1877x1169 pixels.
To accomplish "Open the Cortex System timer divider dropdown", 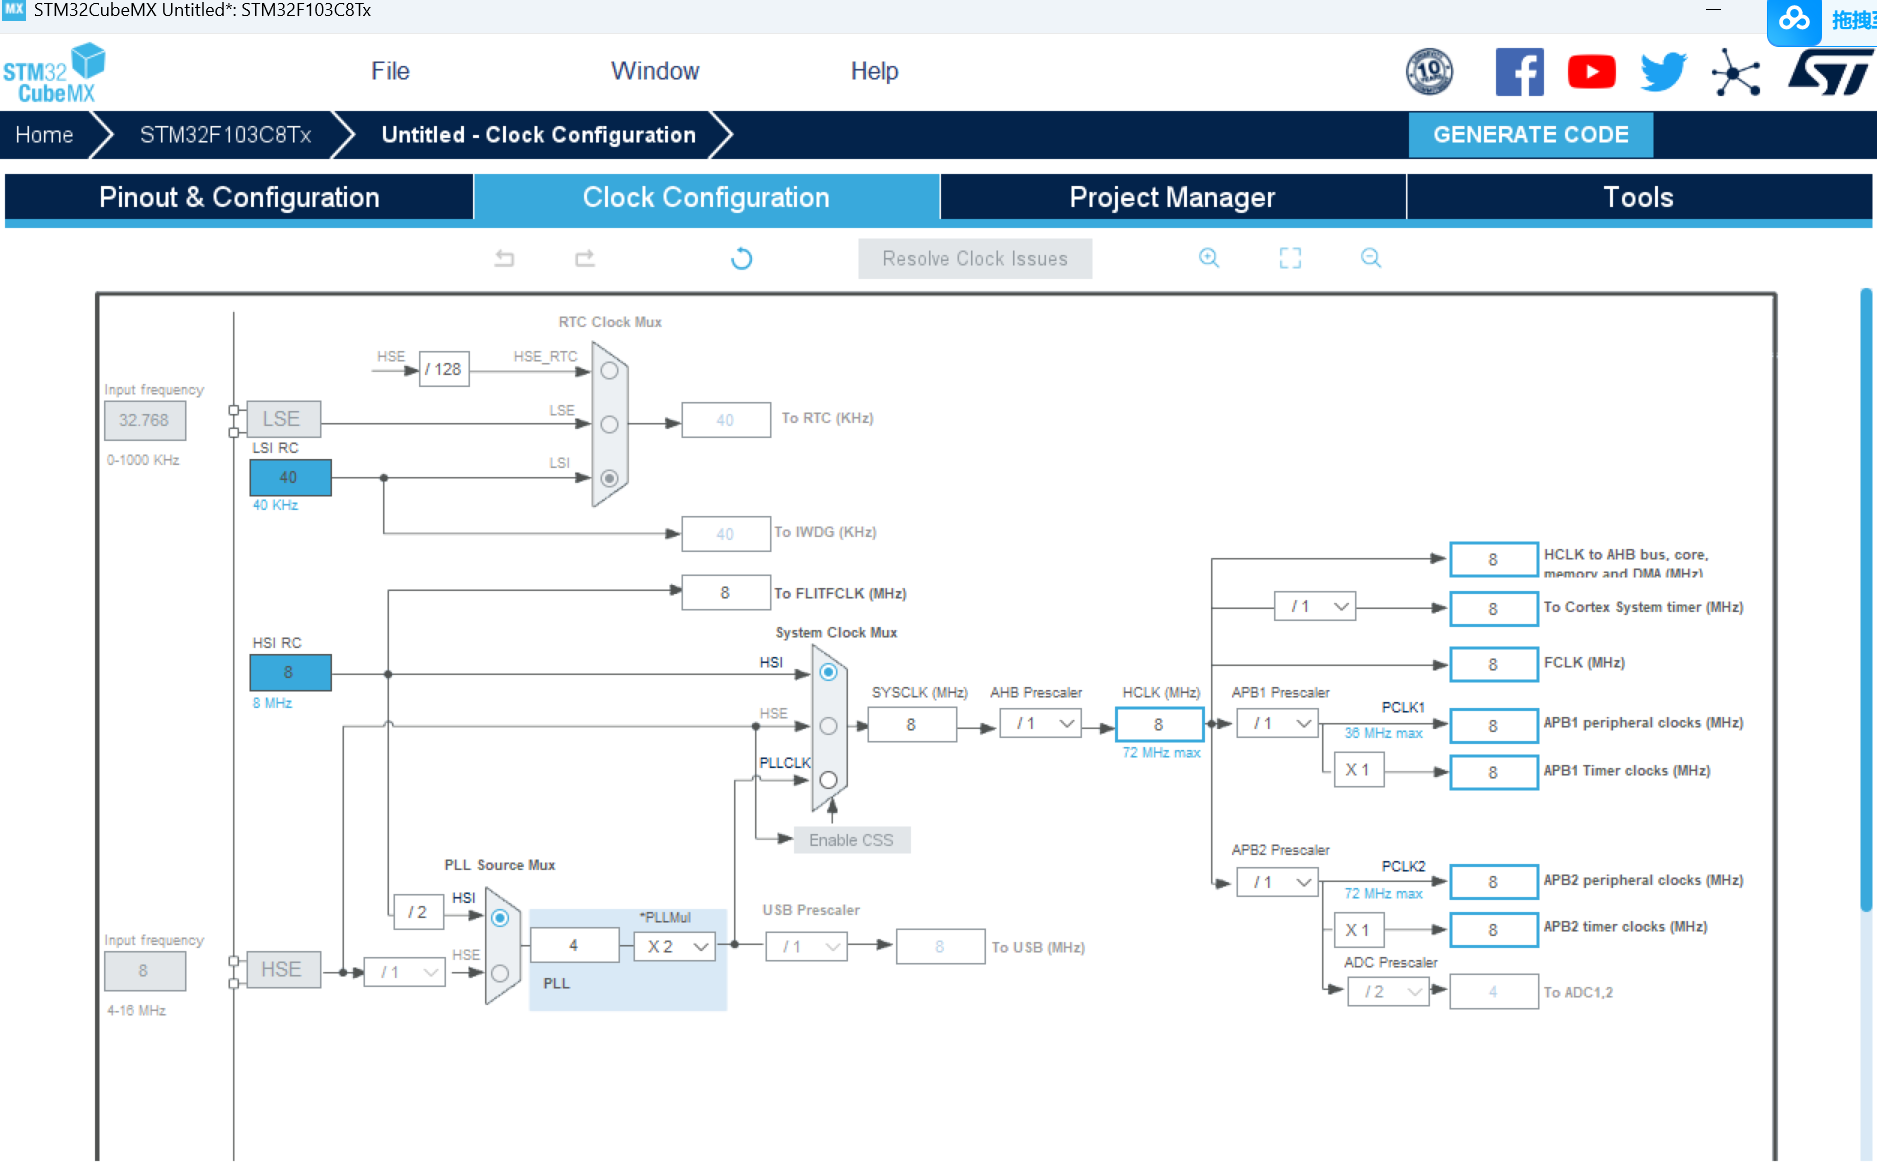I will point(1315,606).
